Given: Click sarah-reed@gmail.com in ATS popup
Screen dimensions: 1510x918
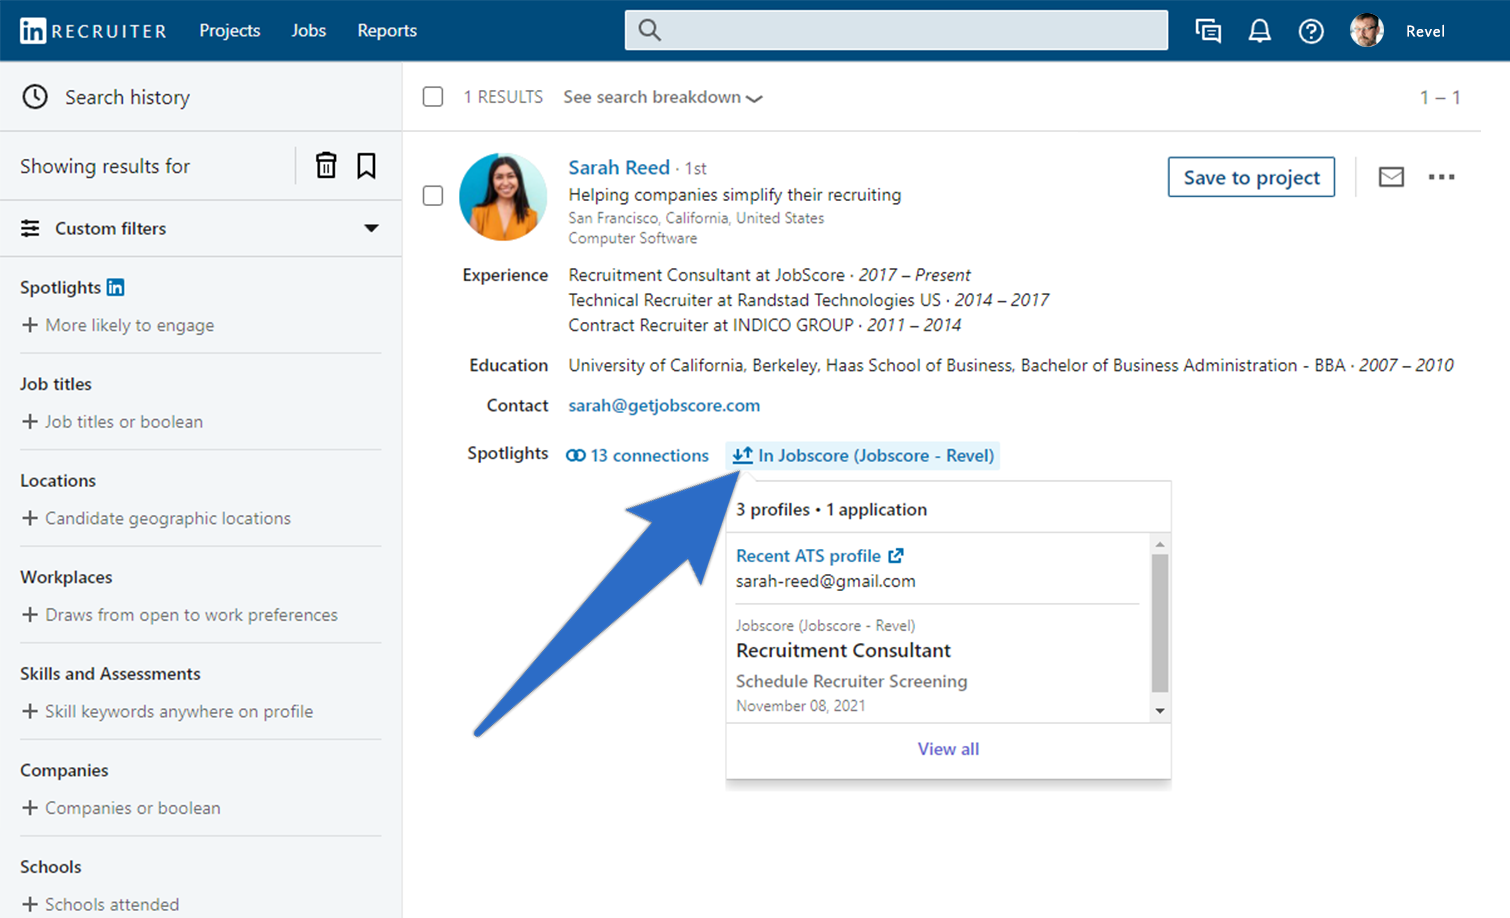Looking at the screenshot, I should 826,581.
